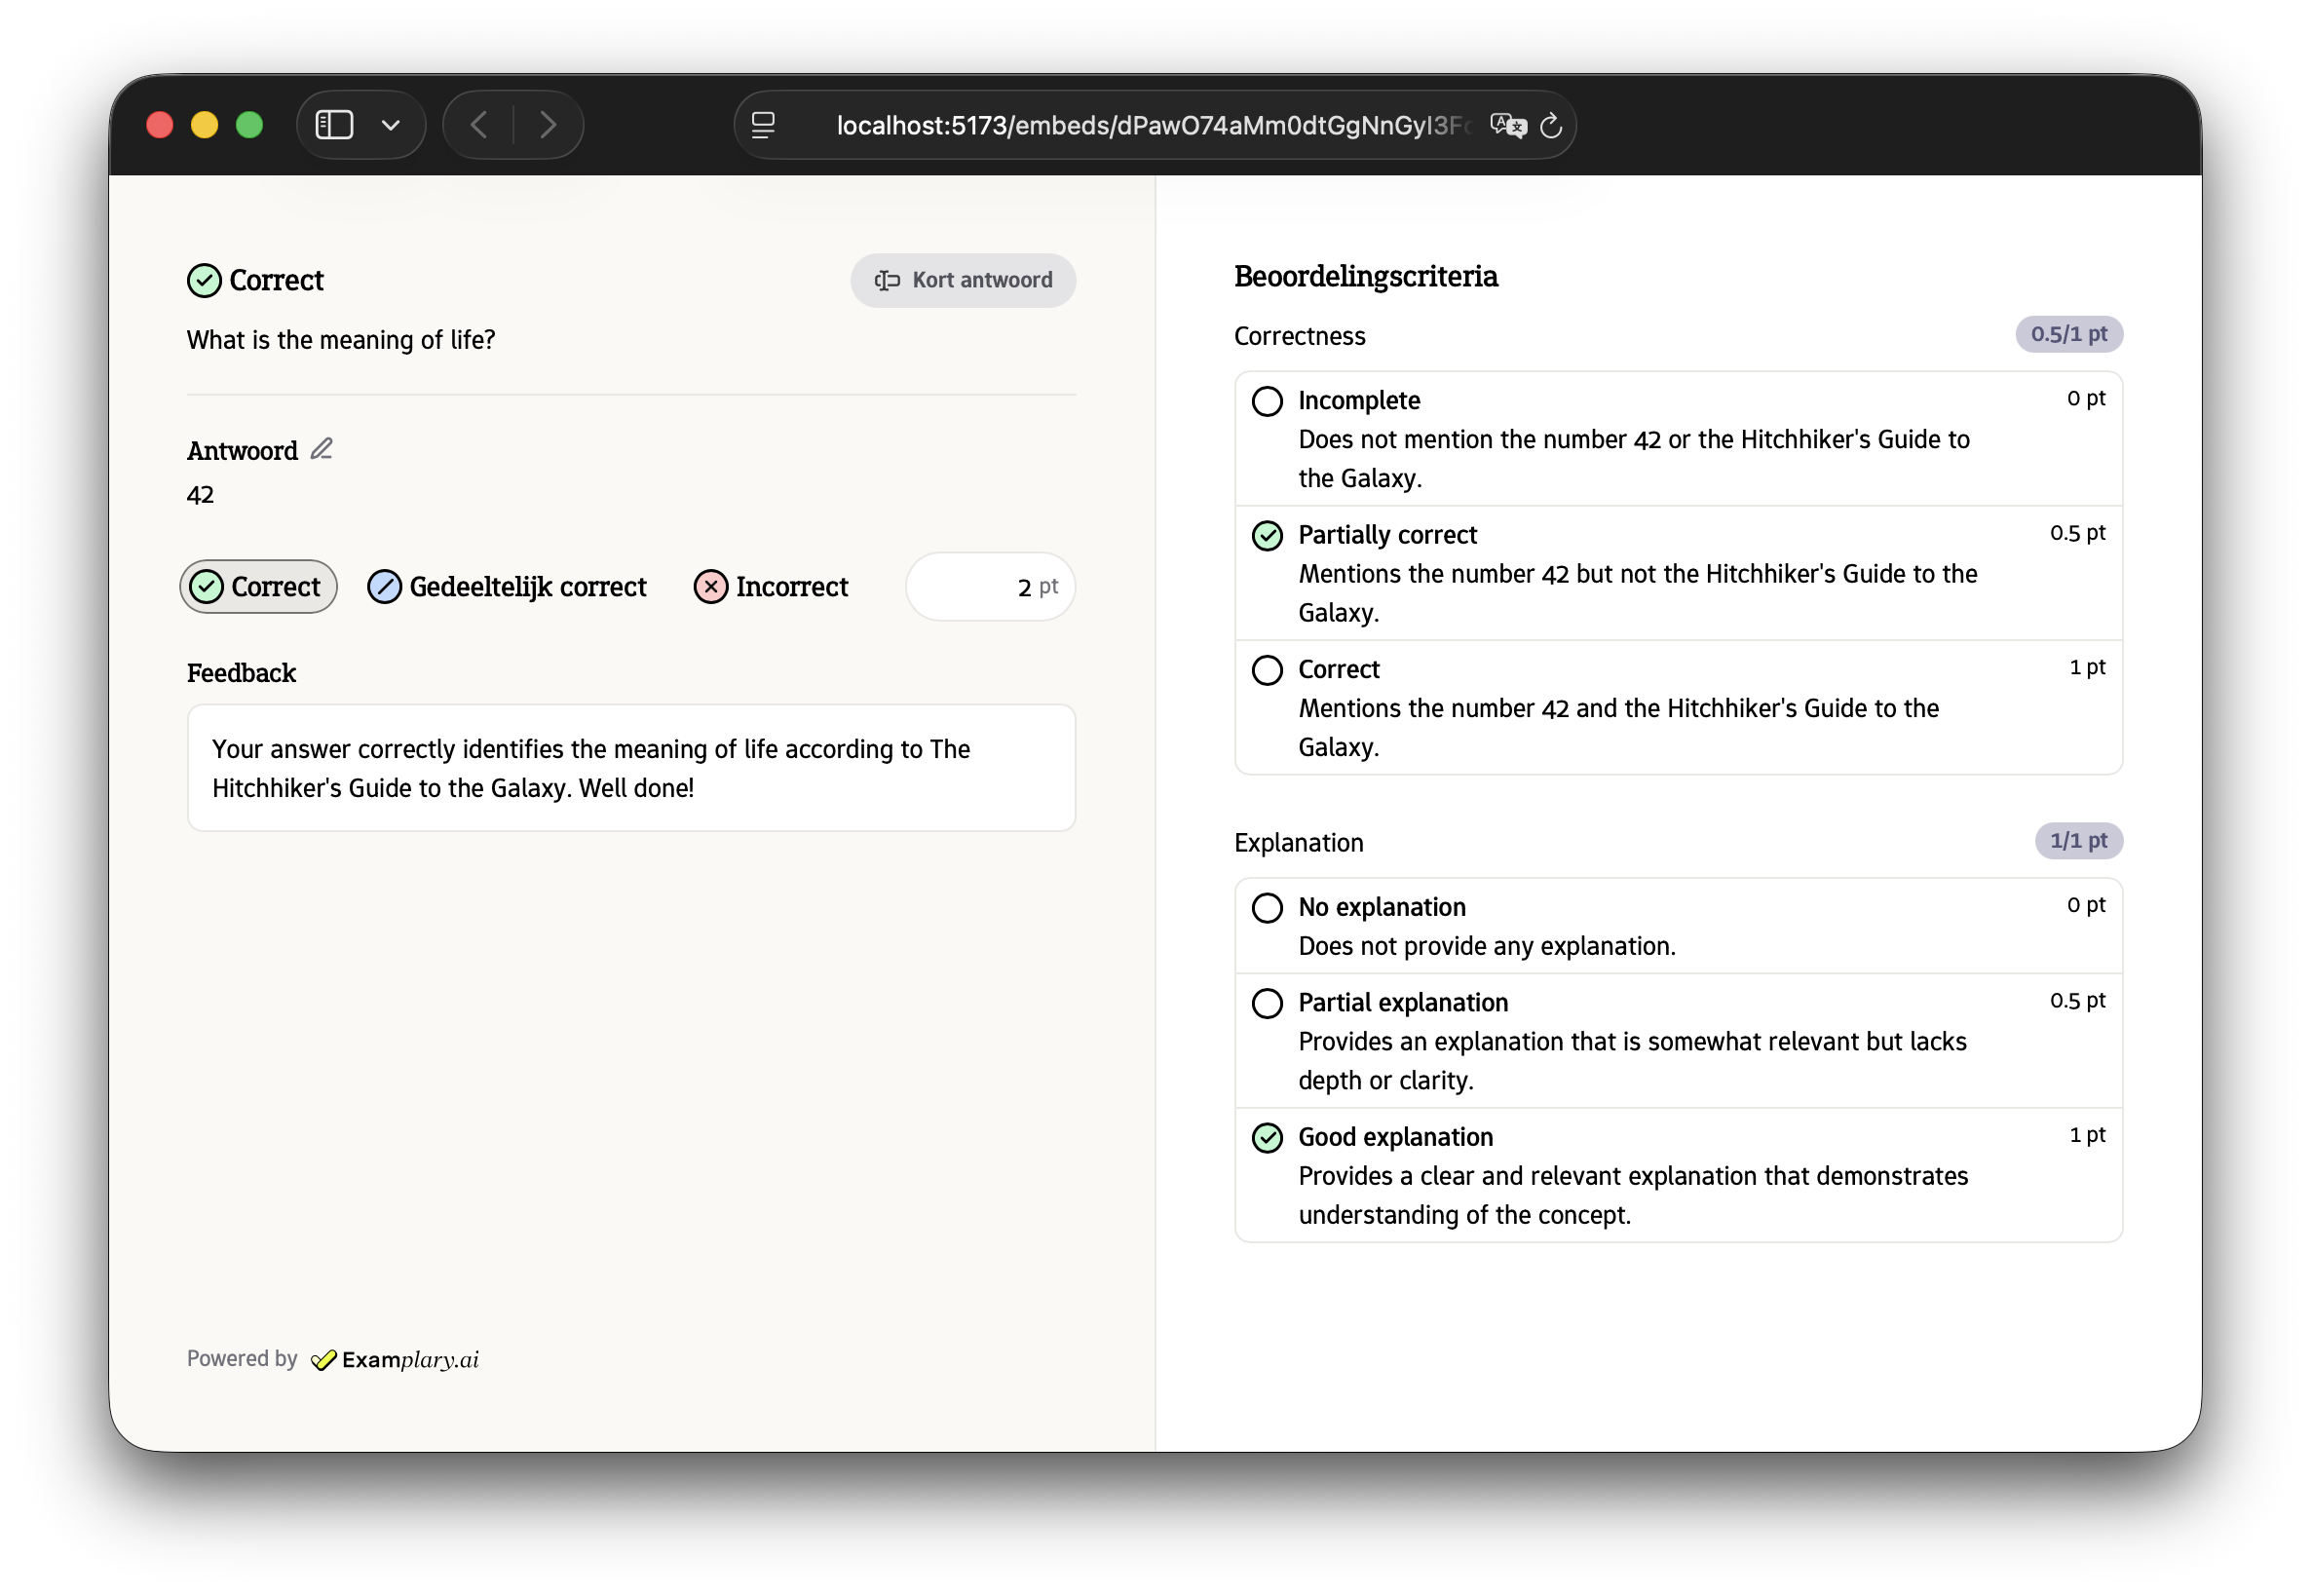Click the translate icon in address bar
The width and height of the screenshot is (2311, 1596).
point(1507,126)
